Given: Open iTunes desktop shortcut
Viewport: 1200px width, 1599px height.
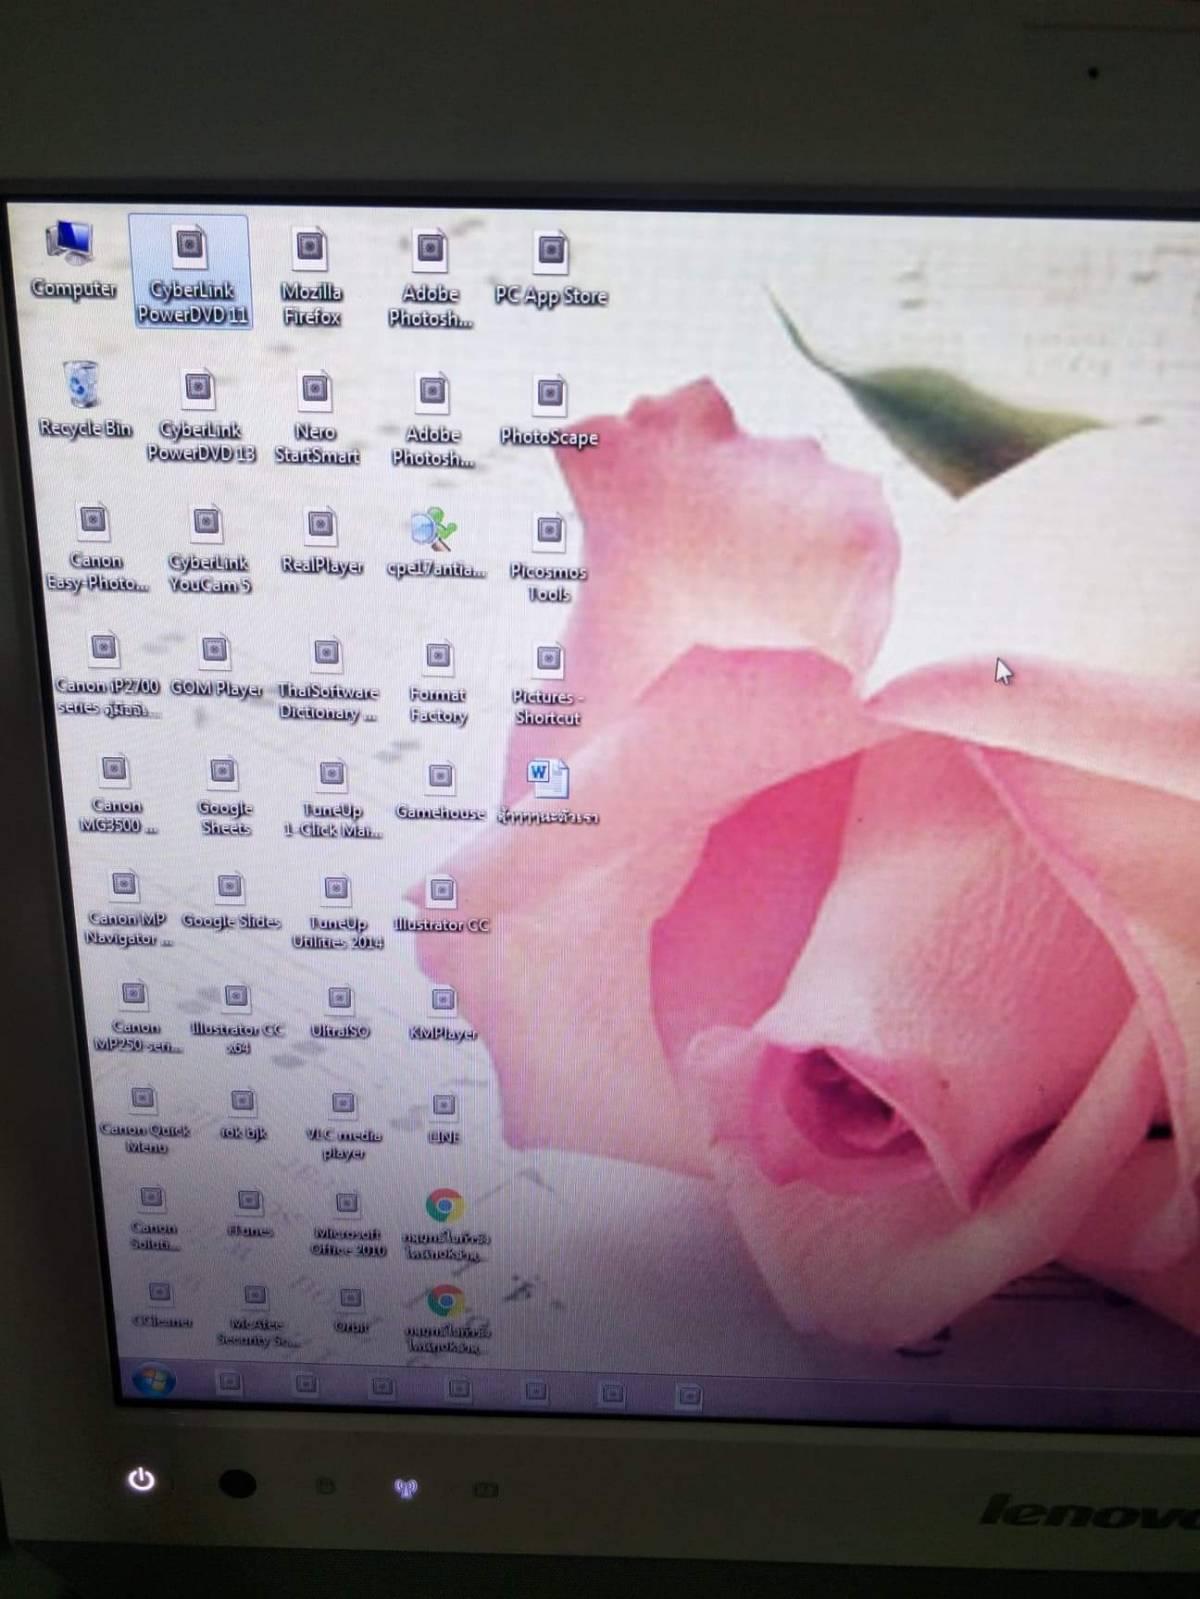Looking at the screenshot, I should coord(249,1212).
